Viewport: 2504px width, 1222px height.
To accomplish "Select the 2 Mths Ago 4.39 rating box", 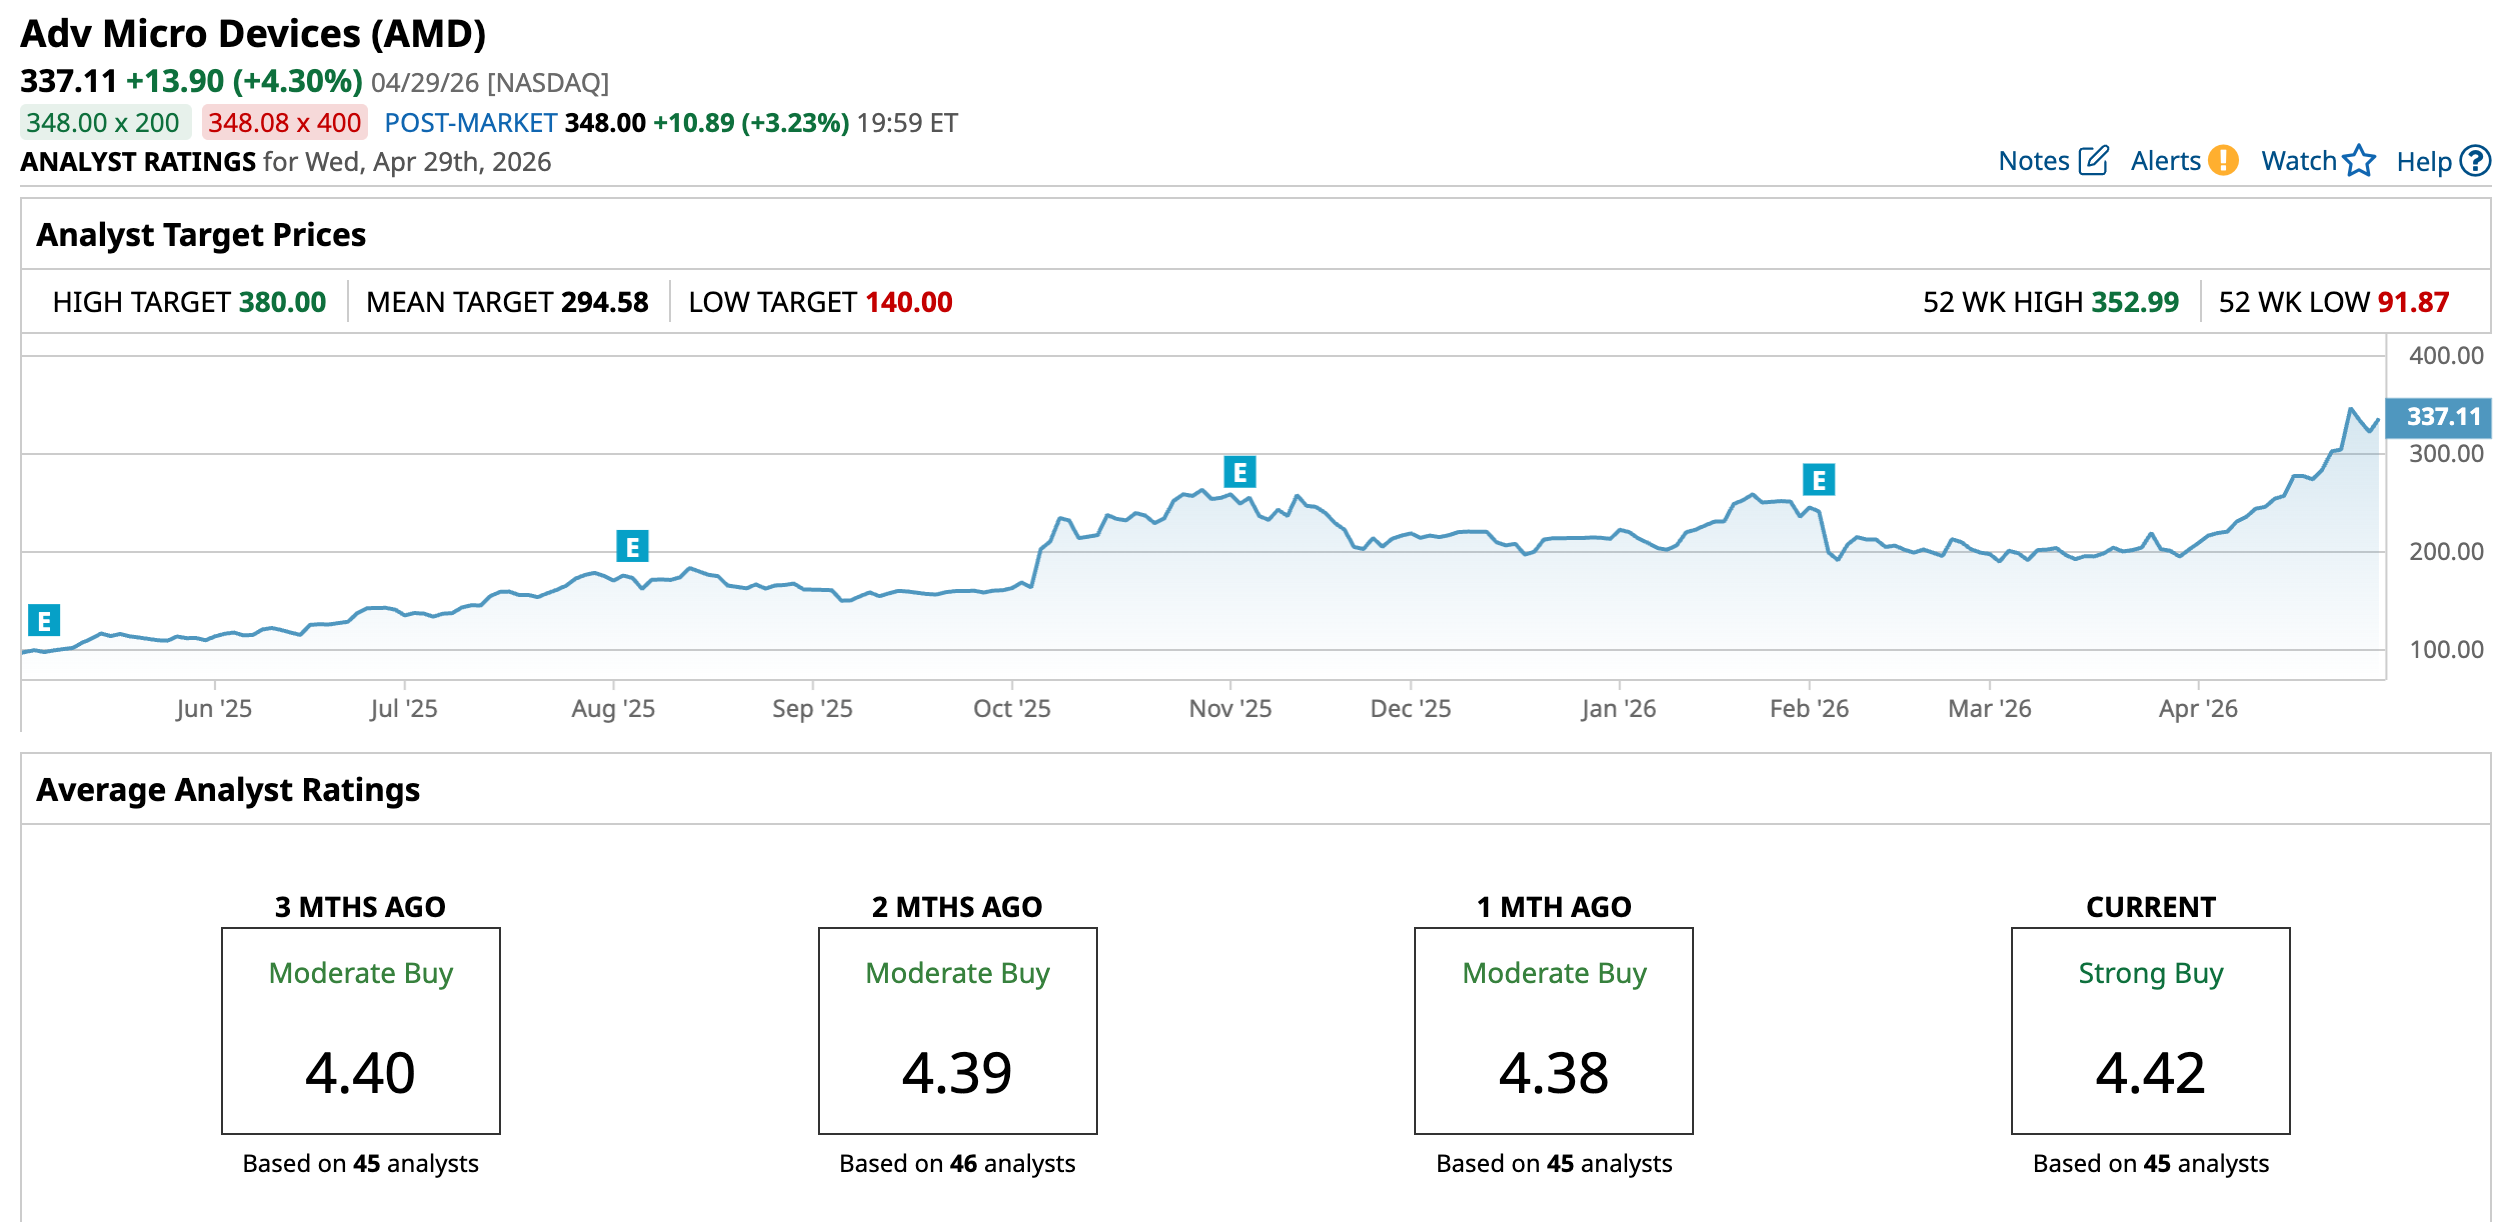I will [957, 1030].
